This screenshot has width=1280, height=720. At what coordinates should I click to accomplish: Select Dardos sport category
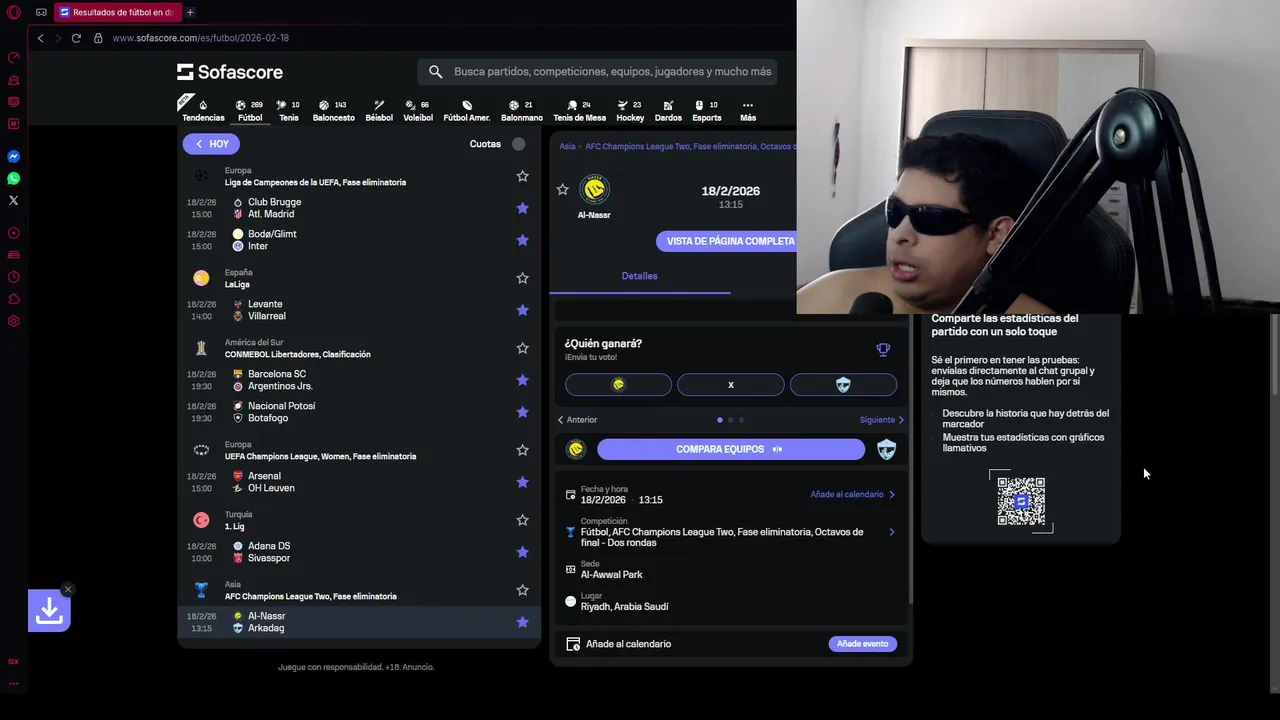click(668, 110)
